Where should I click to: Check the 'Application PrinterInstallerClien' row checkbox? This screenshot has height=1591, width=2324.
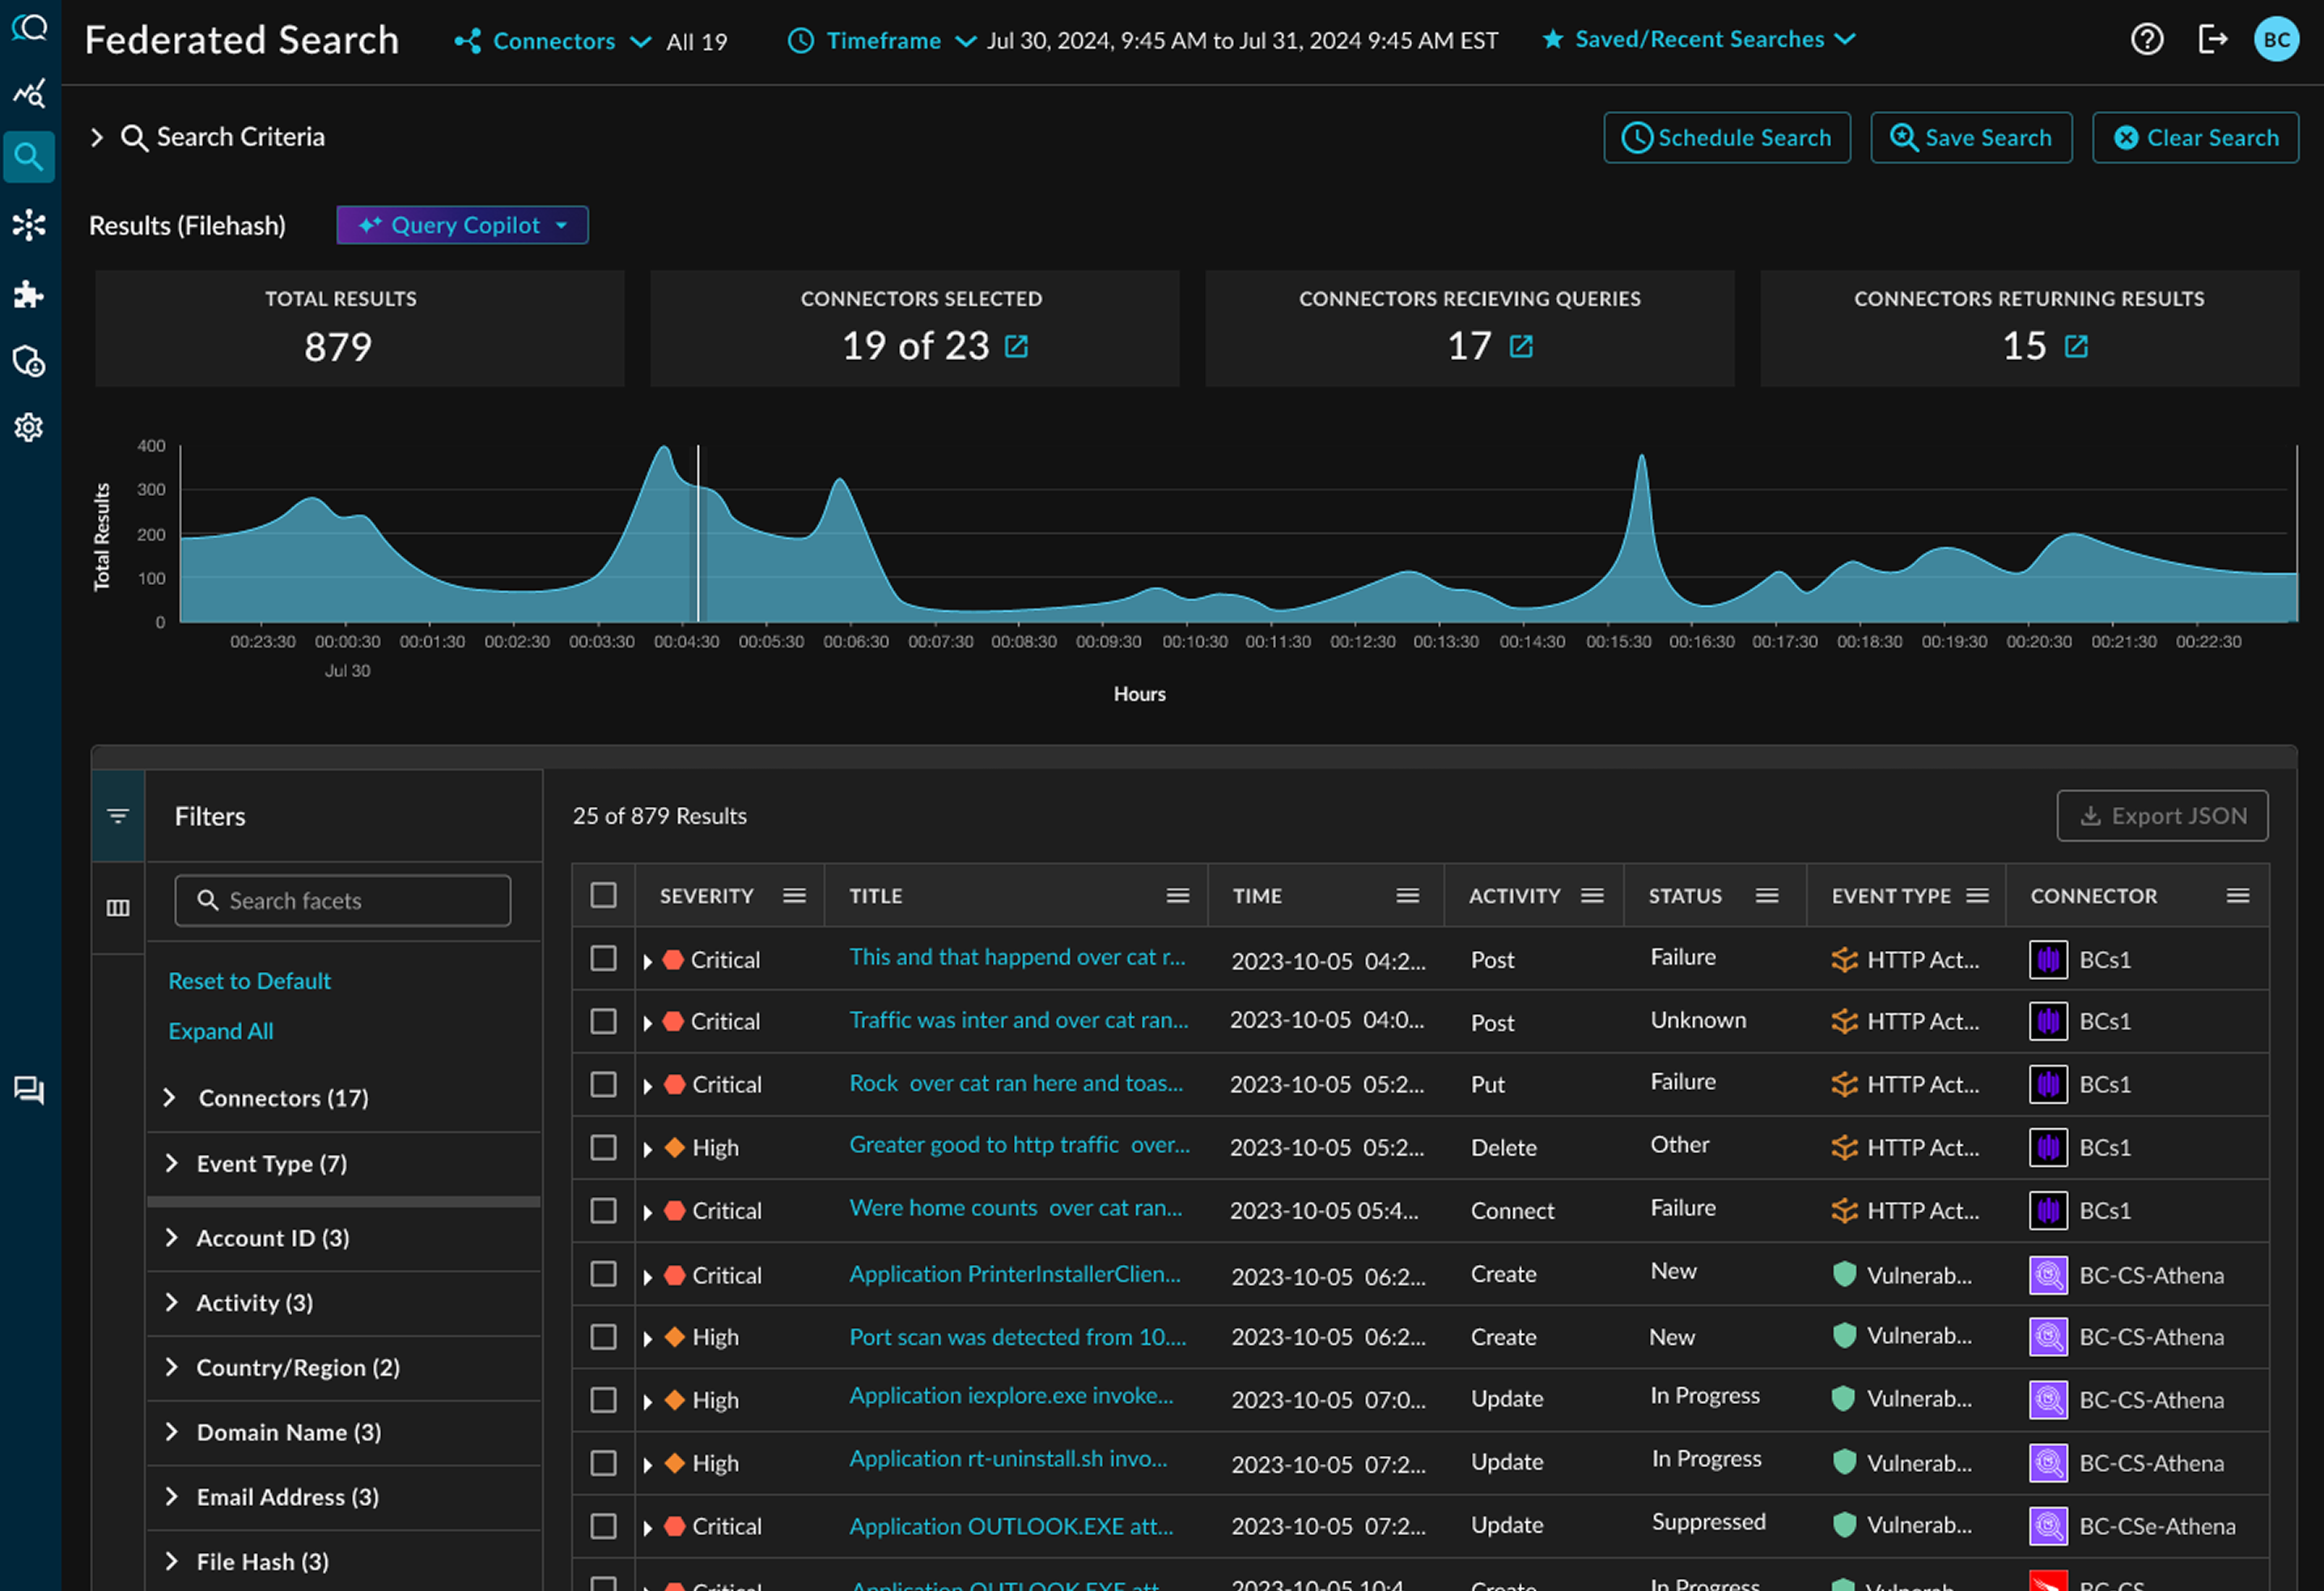click(x=603, y=1273)
